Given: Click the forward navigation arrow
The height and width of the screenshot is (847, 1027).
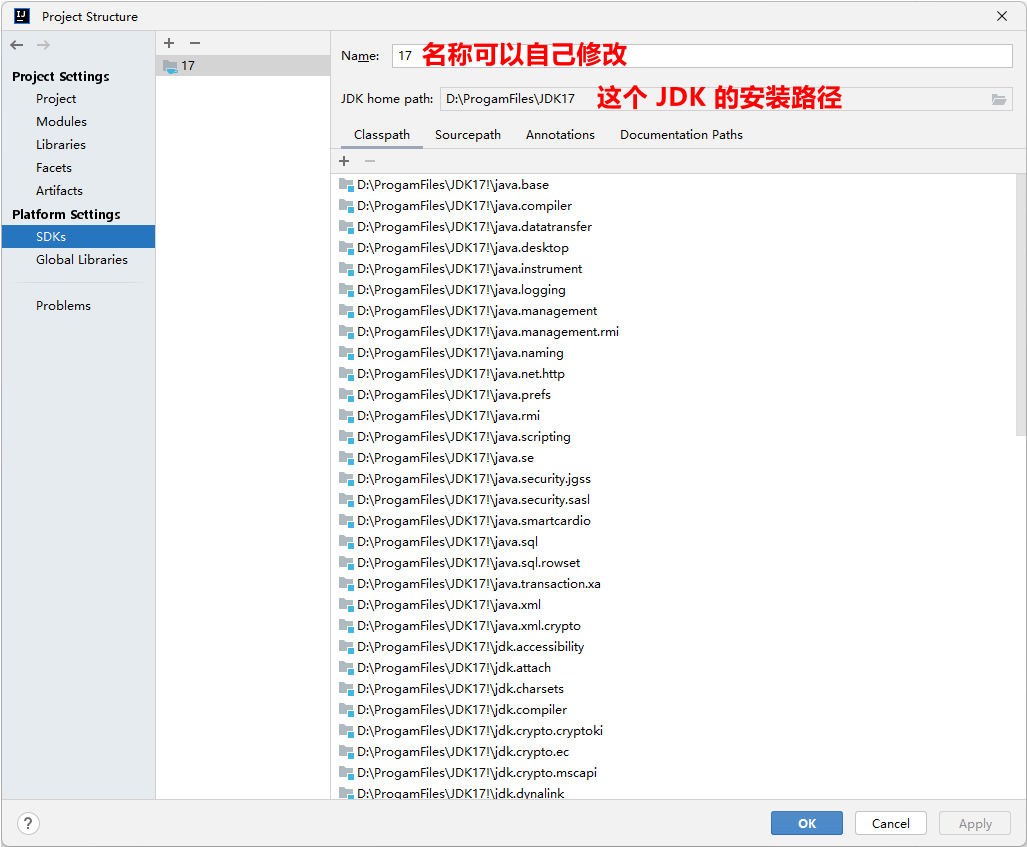Looking at the screenshot, I should coord(43,45).
